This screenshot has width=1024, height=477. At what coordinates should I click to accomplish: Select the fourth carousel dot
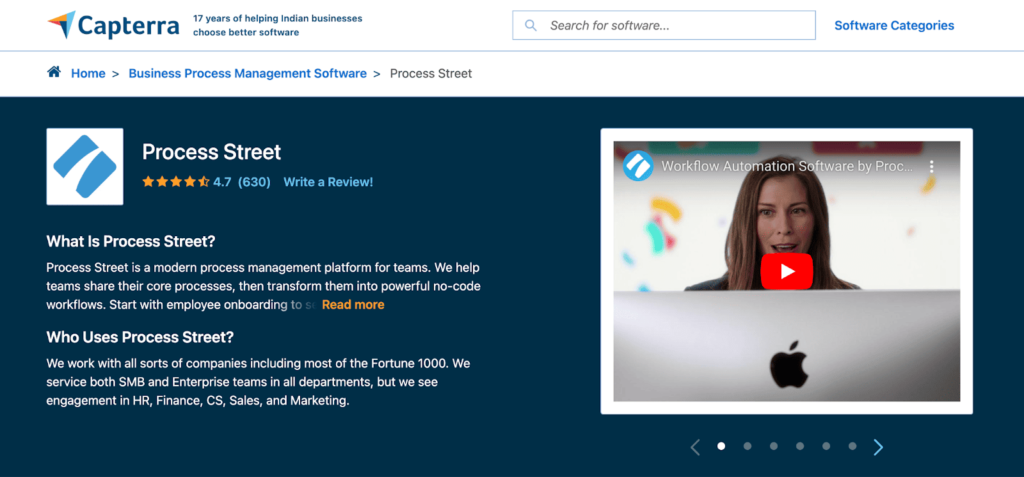click(800, 446)
